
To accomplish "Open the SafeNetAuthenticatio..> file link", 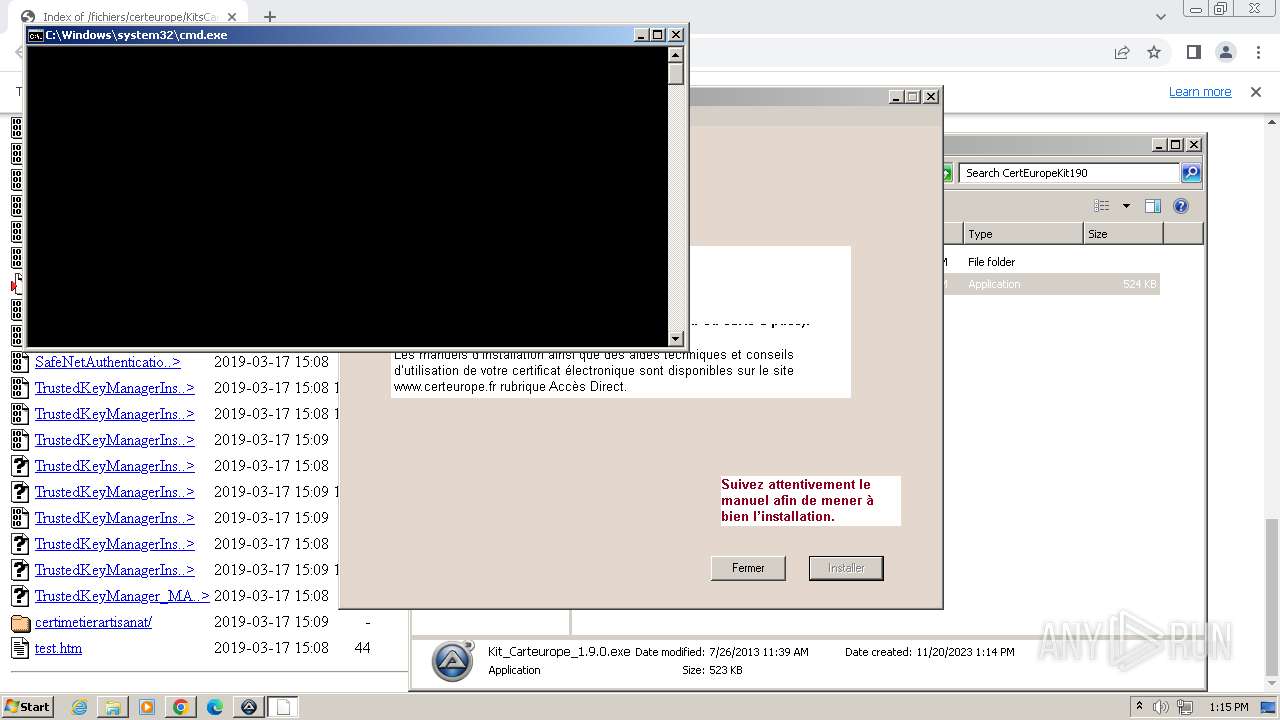I will click(108, 362).
